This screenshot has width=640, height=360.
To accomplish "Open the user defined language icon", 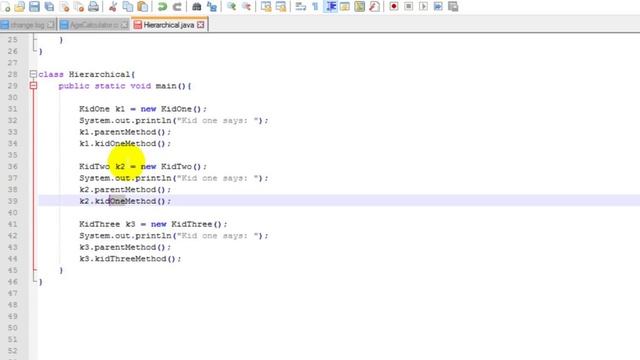I will tap(345, 7).
